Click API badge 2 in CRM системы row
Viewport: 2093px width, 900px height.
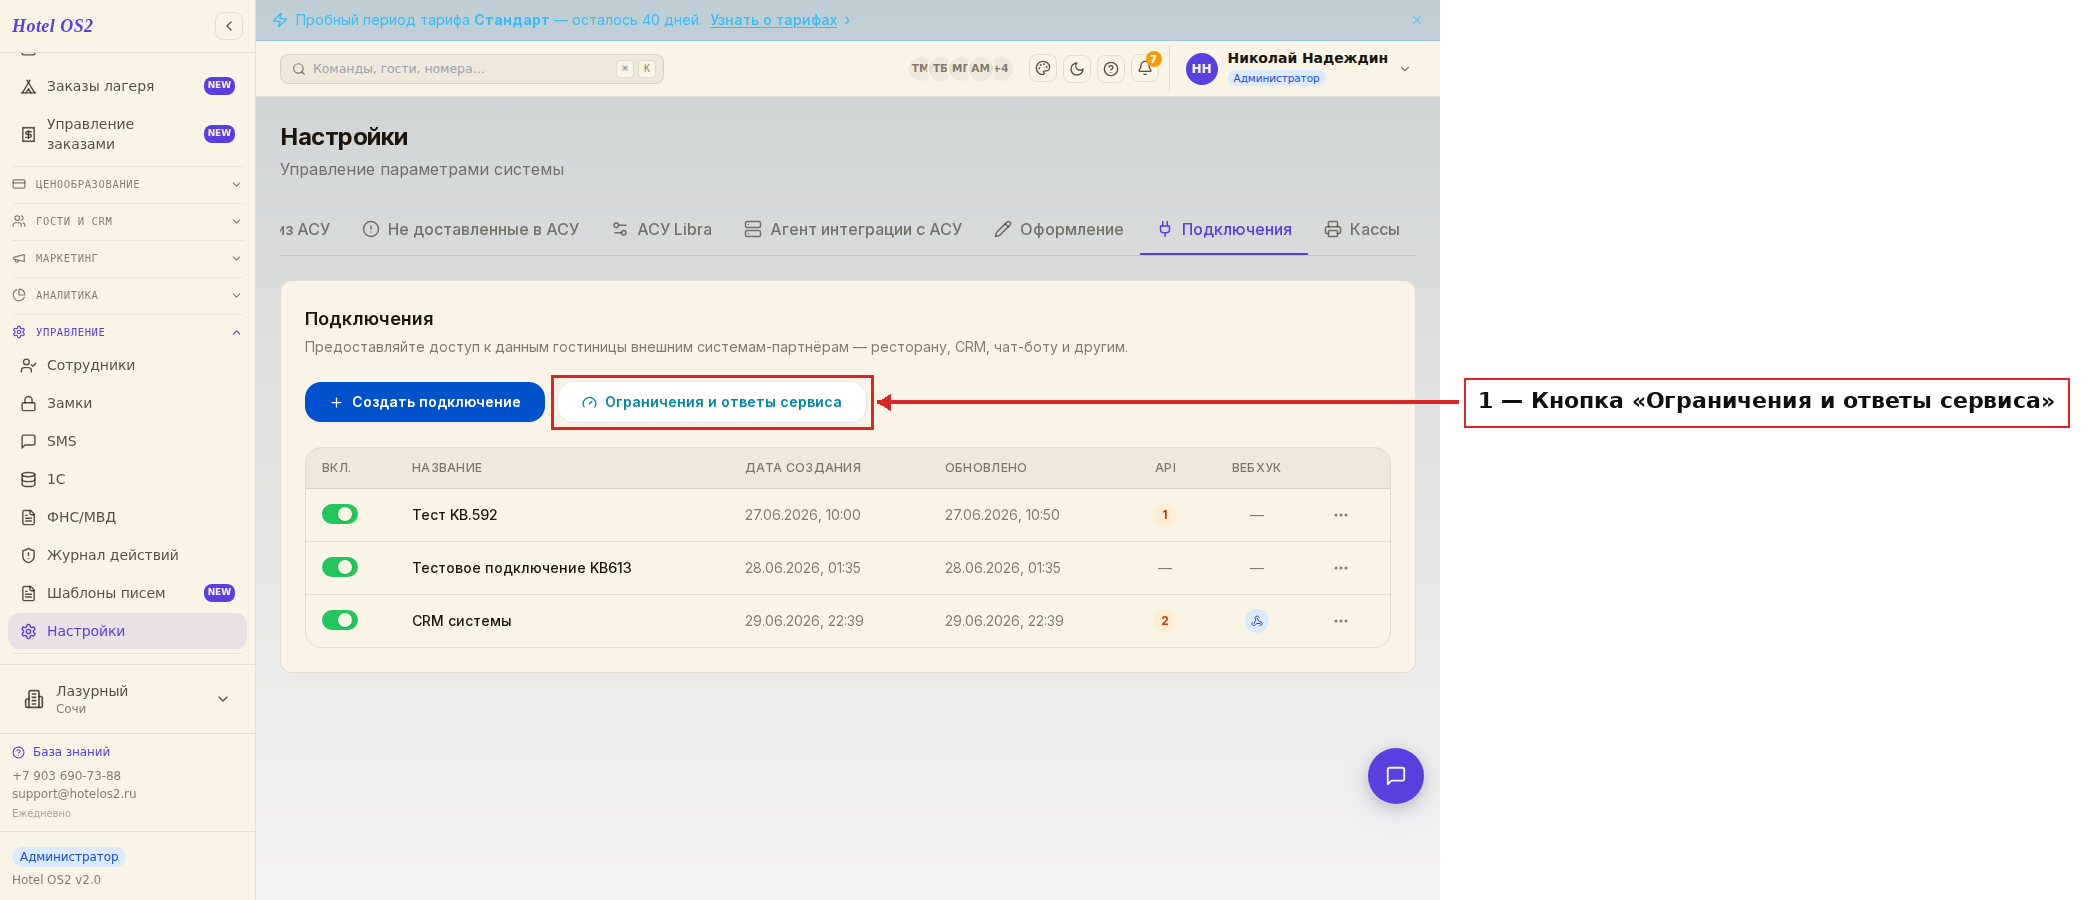1165,621
